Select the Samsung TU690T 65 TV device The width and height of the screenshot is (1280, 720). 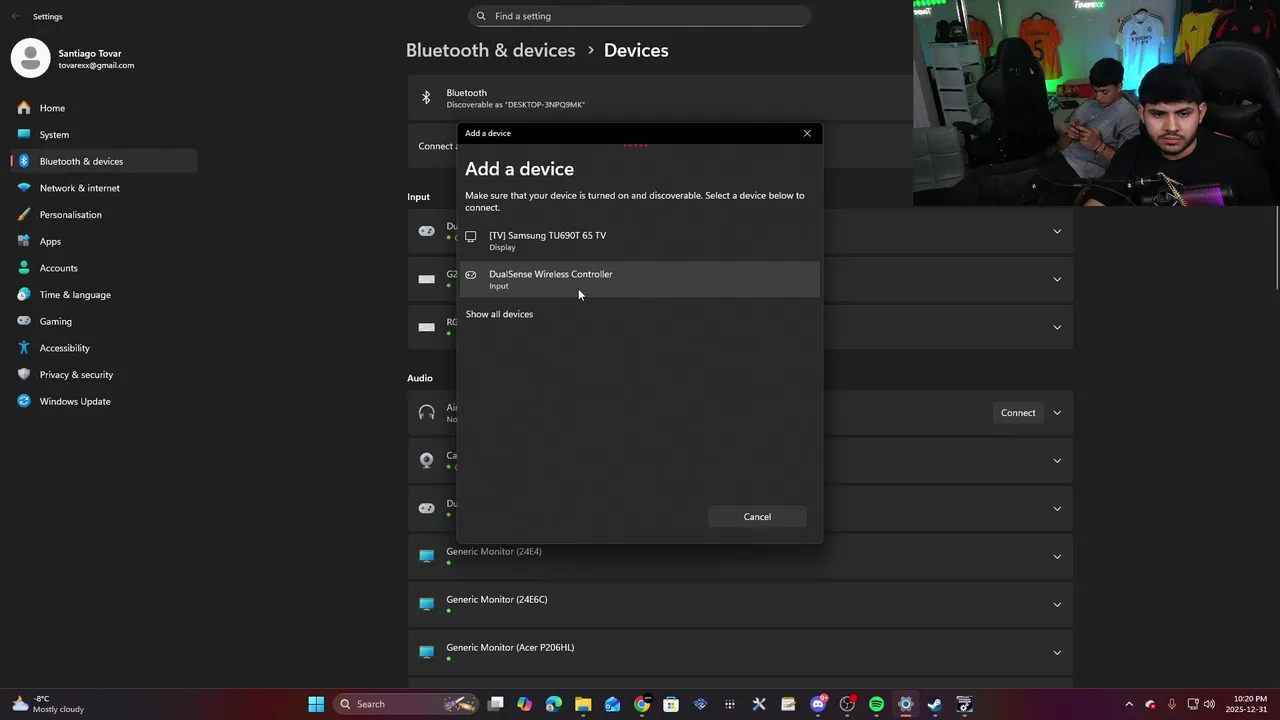tap(640, 241)
